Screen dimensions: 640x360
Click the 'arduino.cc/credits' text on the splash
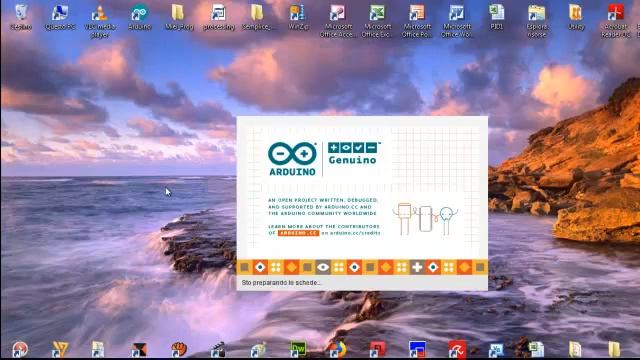pyautogui.click(x=355, y=233)
